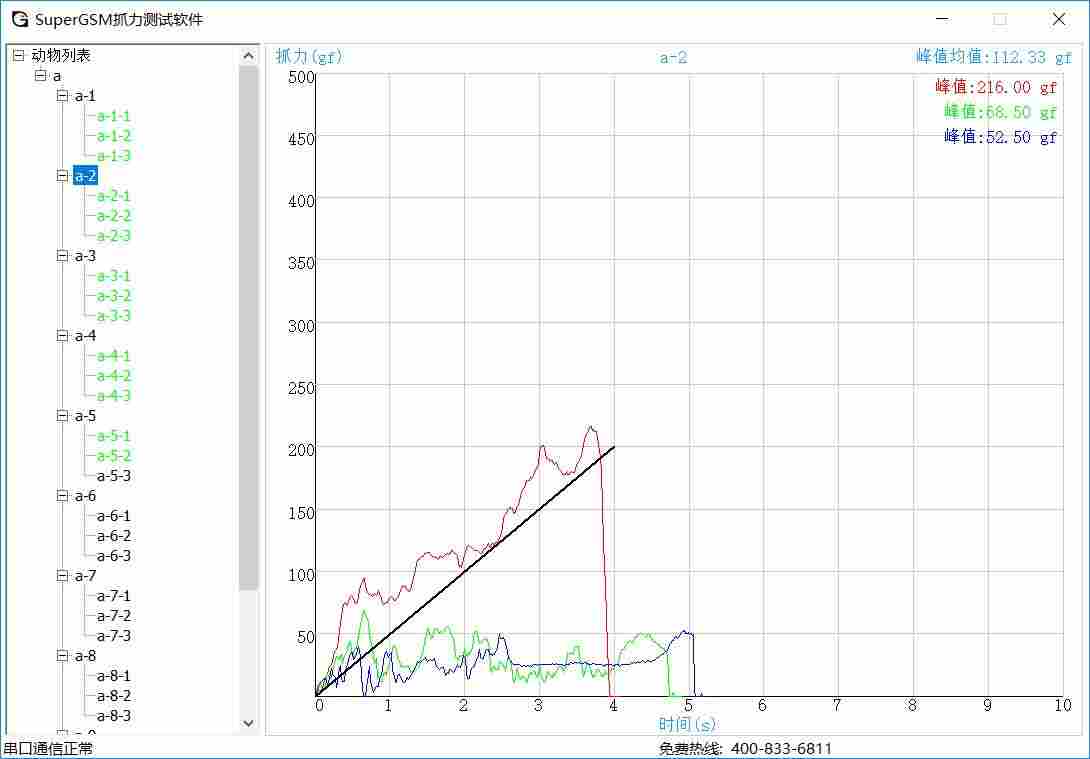Viewport: 1090px width, 759px height.
Task: Click the green peak value 68.50 gf label
Action: [x=1000, y=112]
